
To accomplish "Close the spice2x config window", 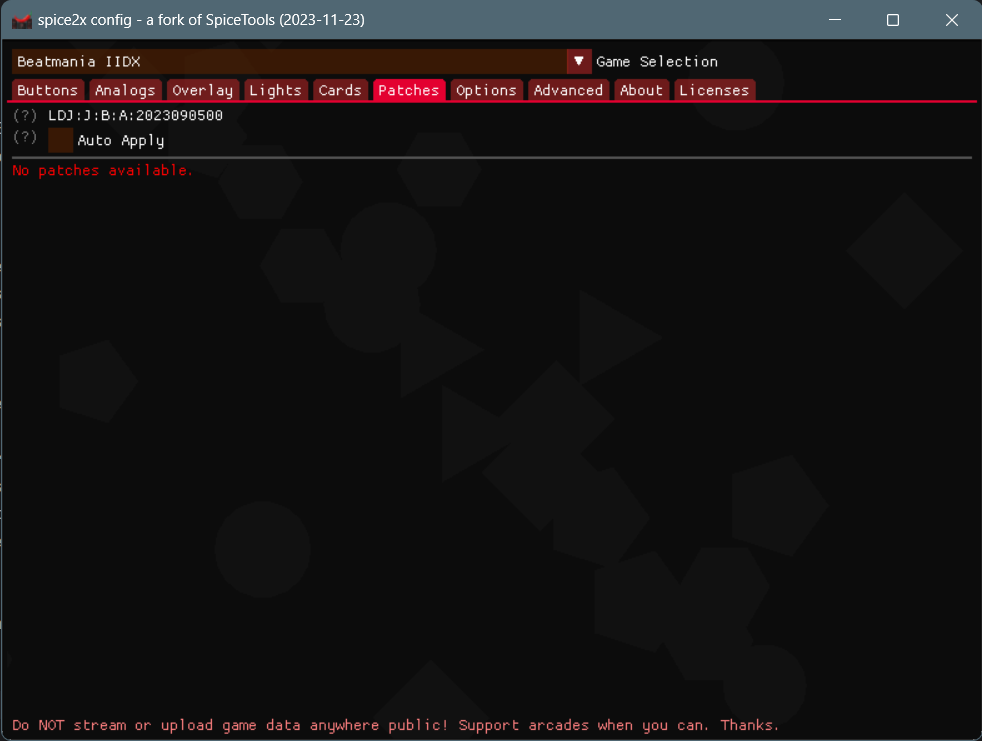I will [952, 20].
